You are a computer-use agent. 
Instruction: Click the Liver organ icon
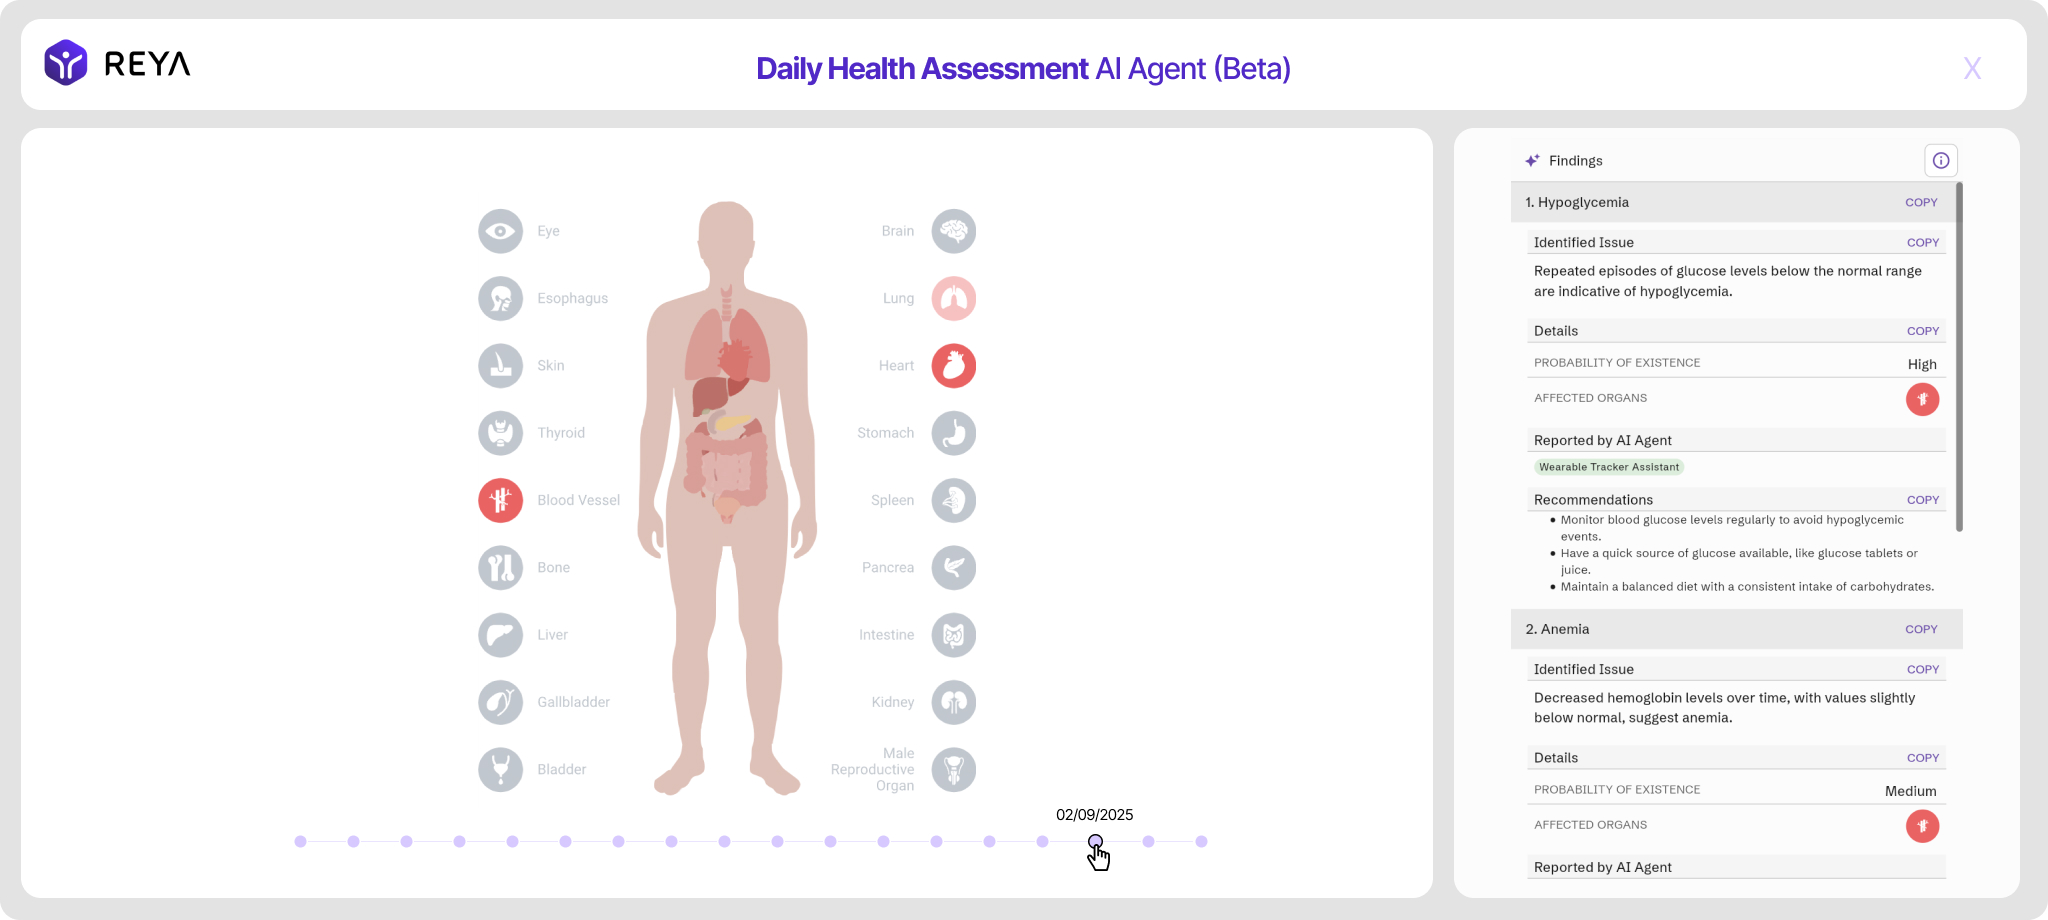click(500, 635)
